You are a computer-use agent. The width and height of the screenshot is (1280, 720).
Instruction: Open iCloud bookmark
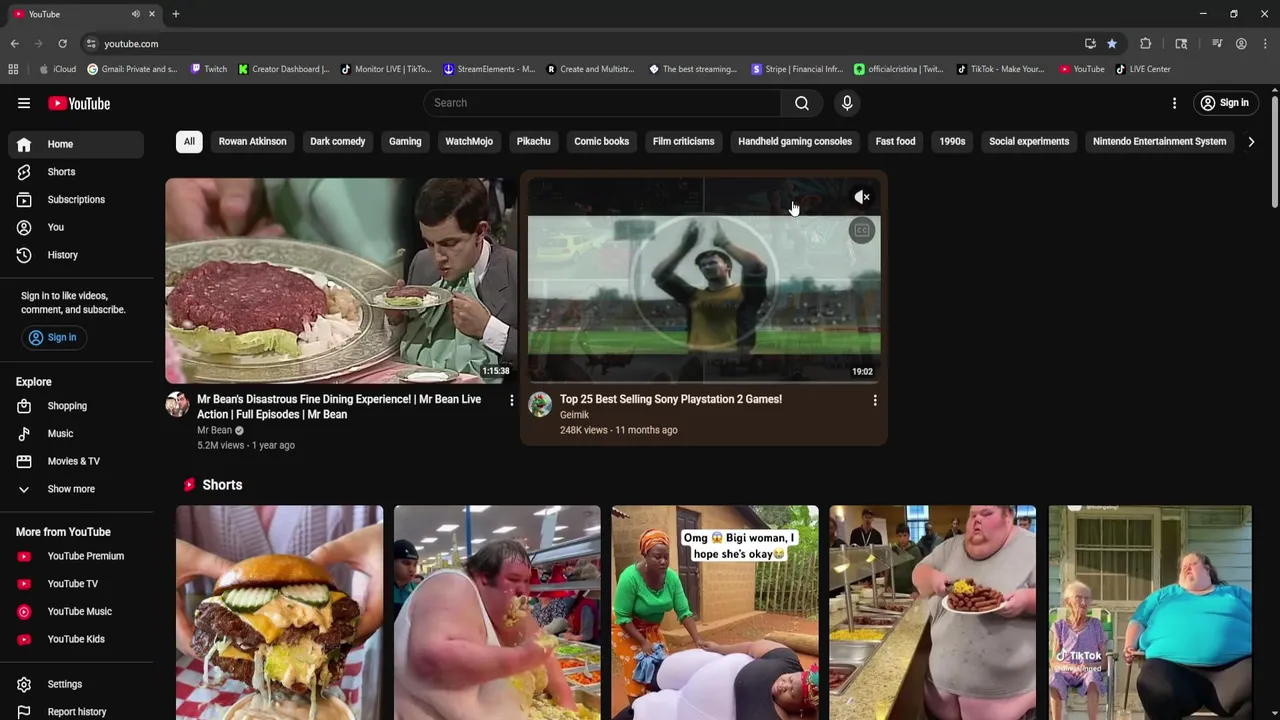click(x=57, y=69)
